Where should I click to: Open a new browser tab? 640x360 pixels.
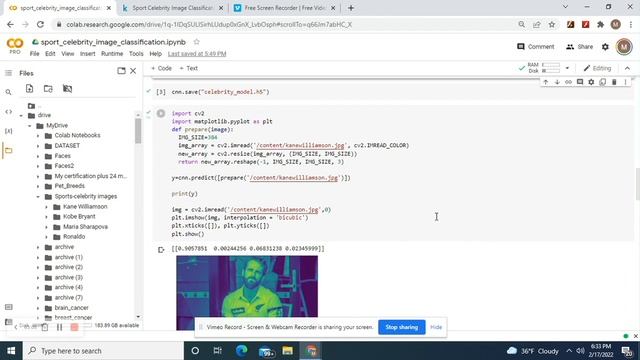coord(351,8)
